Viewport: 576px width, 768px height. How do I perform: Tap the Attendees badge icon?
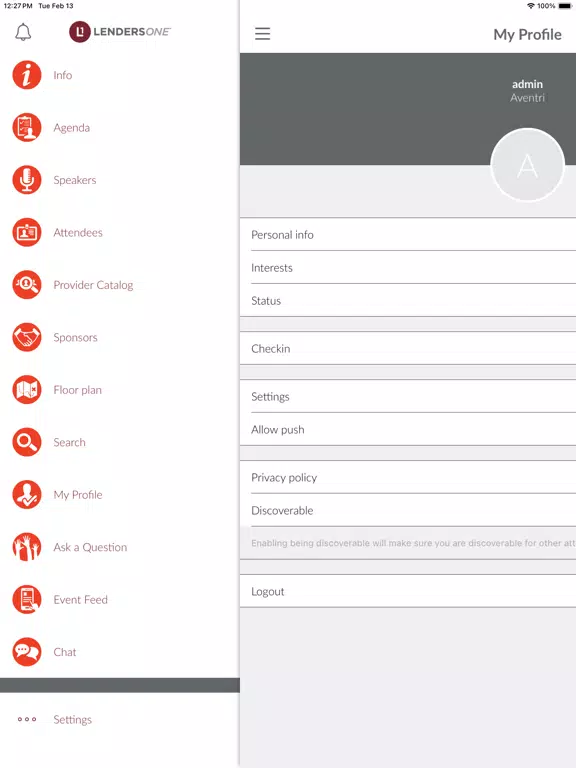tap(27, 232)
